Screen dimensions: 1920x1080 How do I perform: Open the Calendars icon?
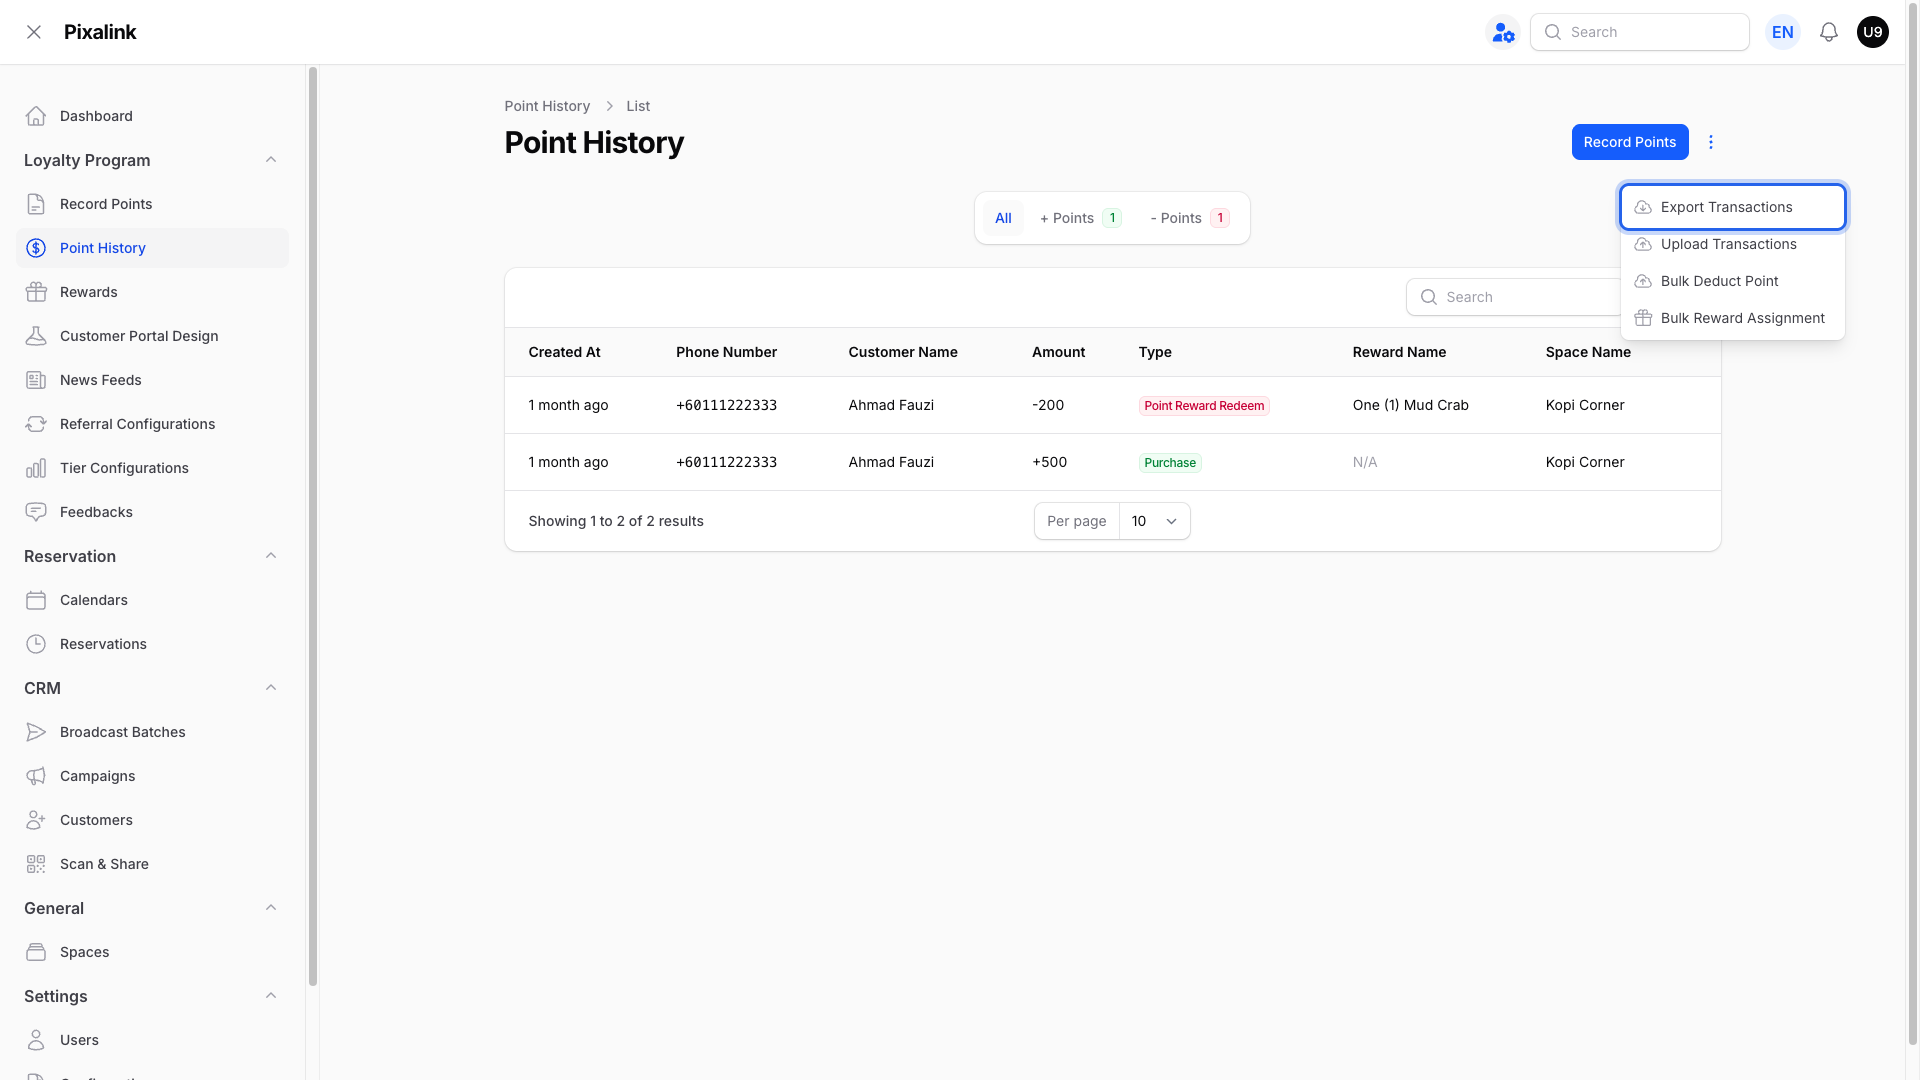coord(36,600)
